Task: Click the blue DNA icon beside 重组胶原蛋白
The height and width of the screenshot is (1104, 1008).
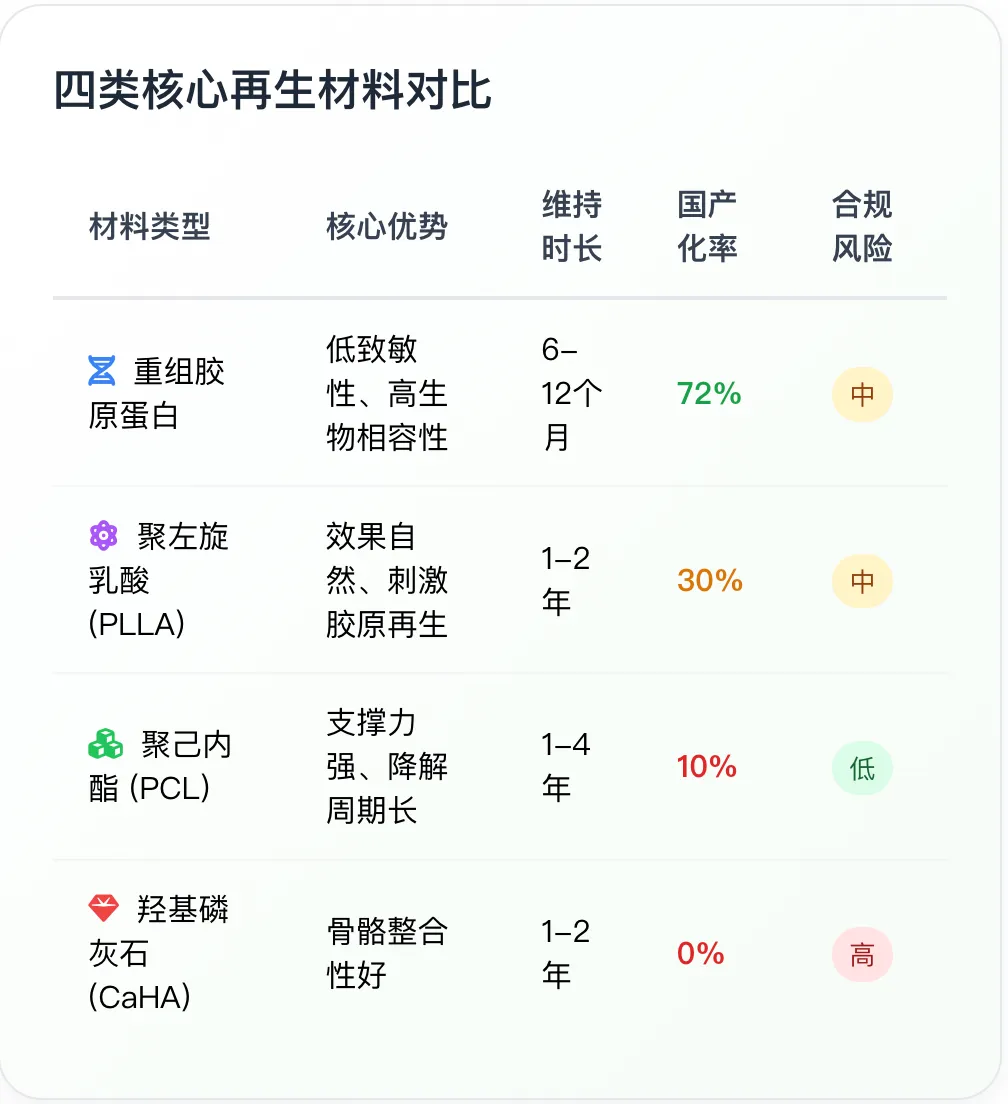Action: (101, 370)
